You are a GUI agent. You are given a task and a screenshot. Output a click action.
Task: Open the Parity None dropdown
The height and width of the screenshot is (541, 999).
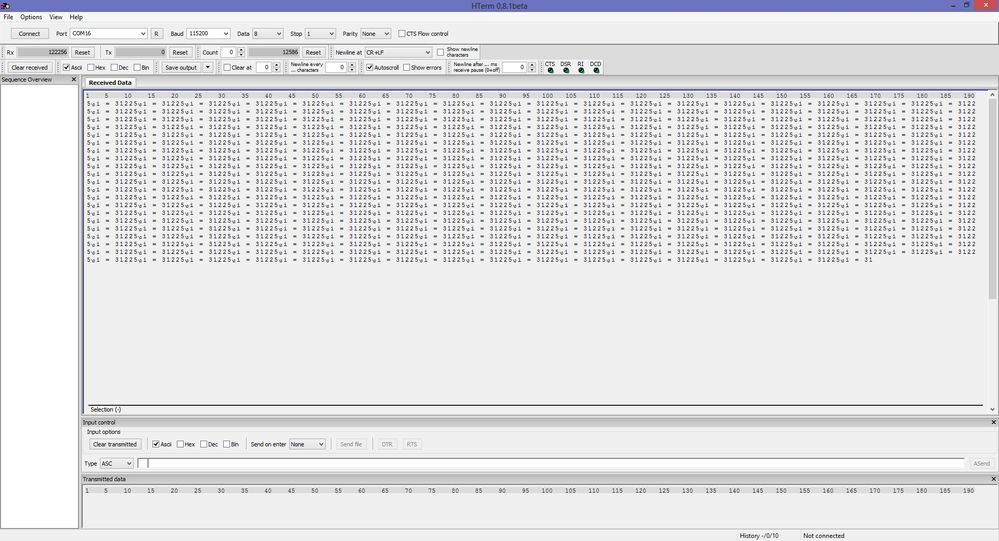[x=375, y=34]
